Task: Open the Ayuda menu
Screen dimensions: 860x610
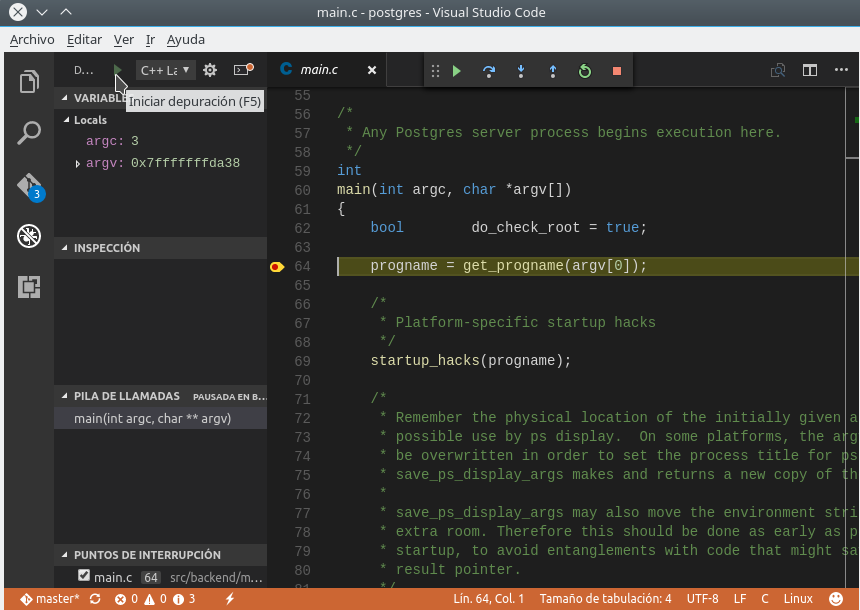Action: click(185, 40)
